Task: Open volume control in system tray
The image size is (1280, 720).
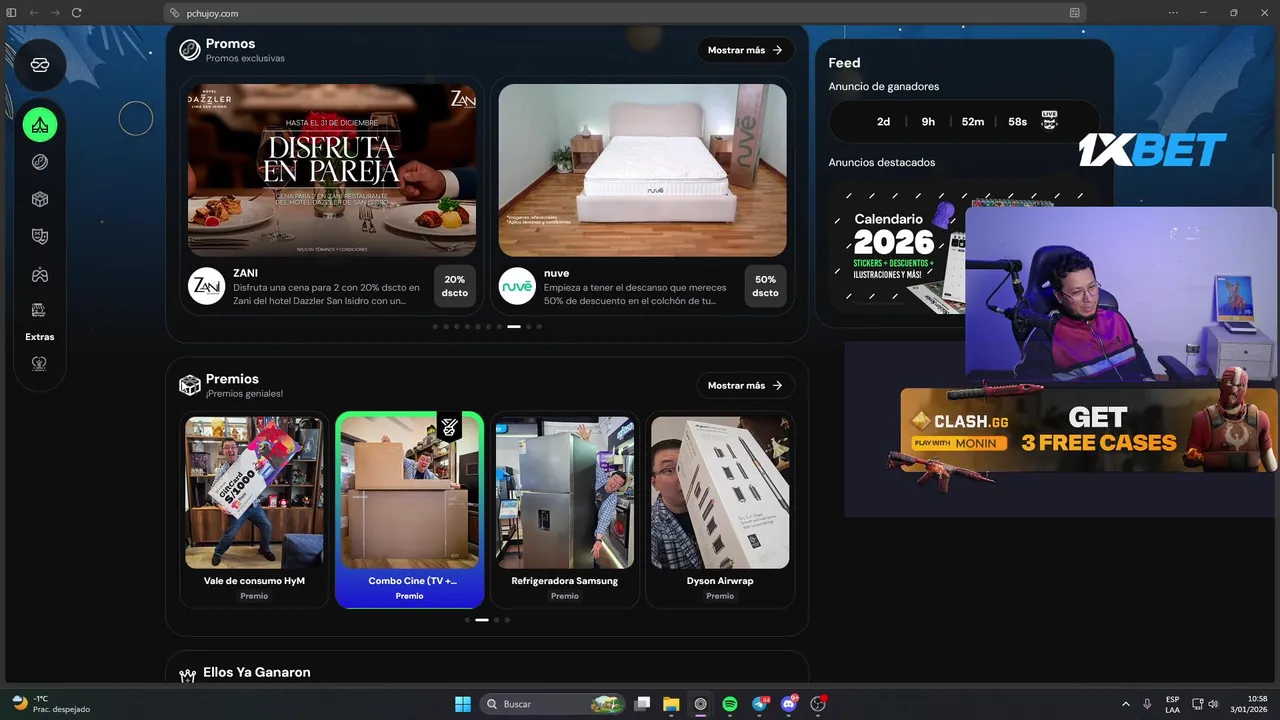Action: (1214, 704)
